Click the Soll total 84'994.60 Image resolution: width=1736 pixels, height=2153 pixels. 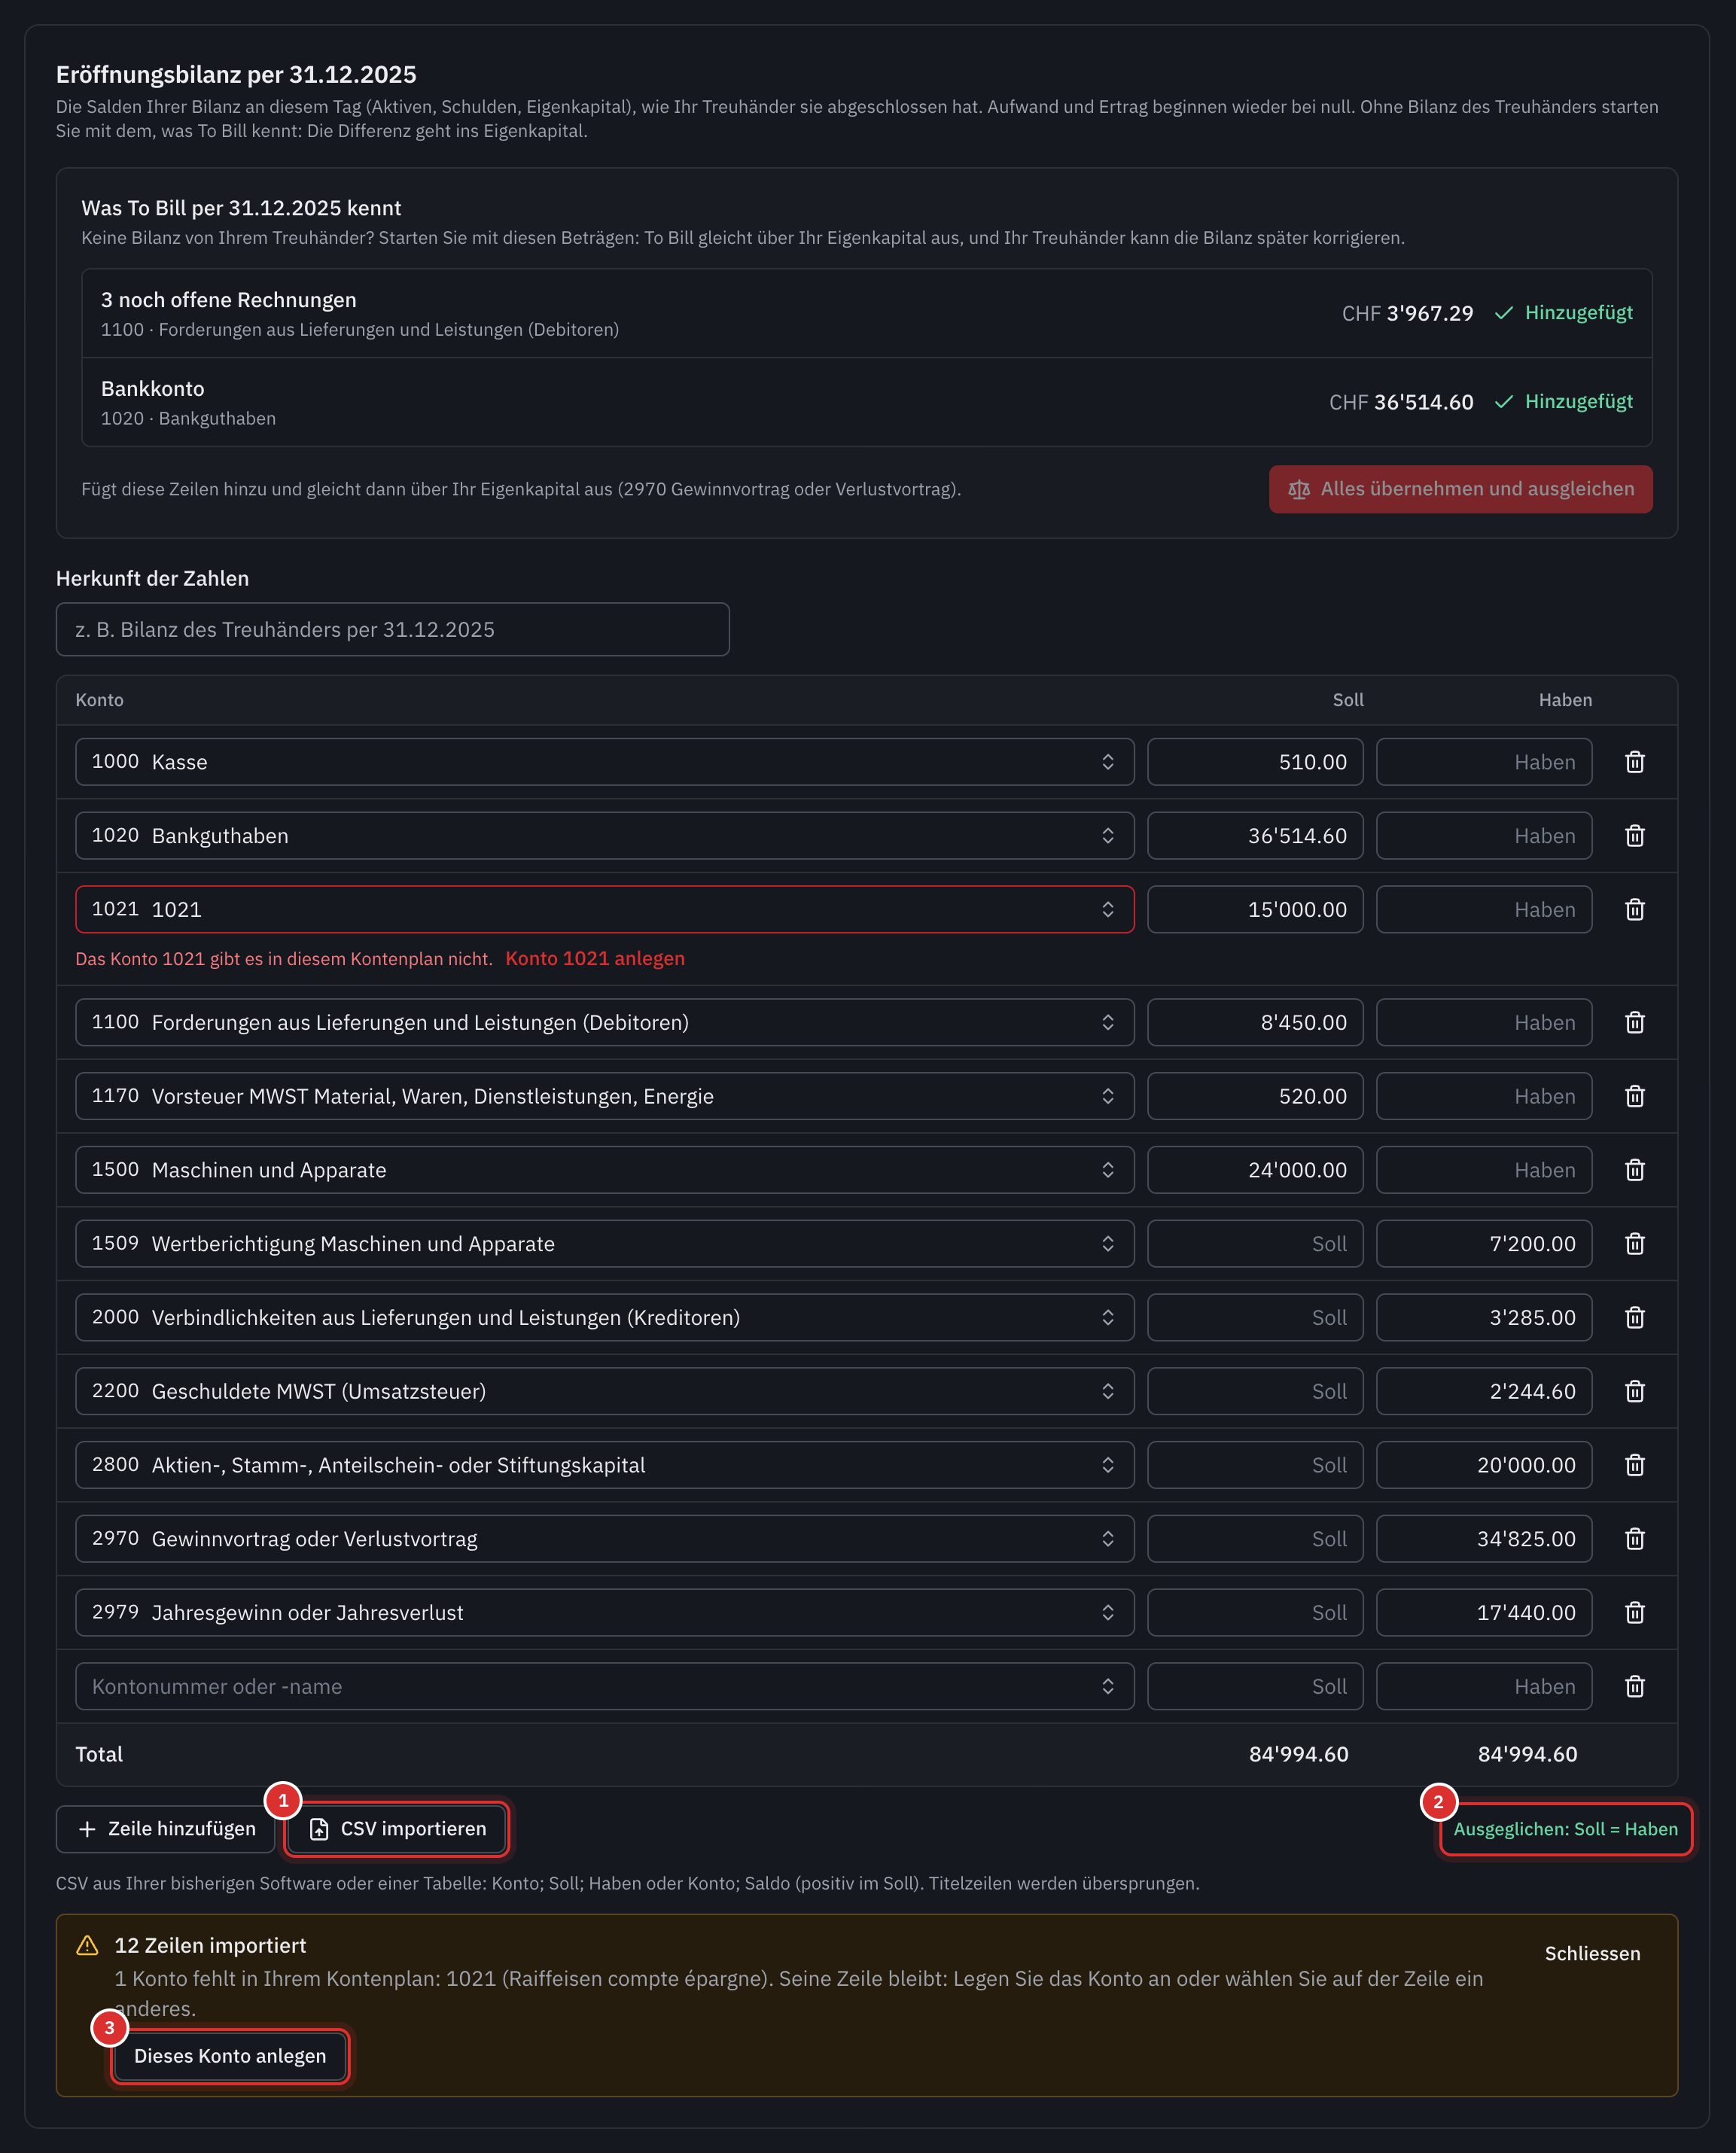(1298, 1755)
